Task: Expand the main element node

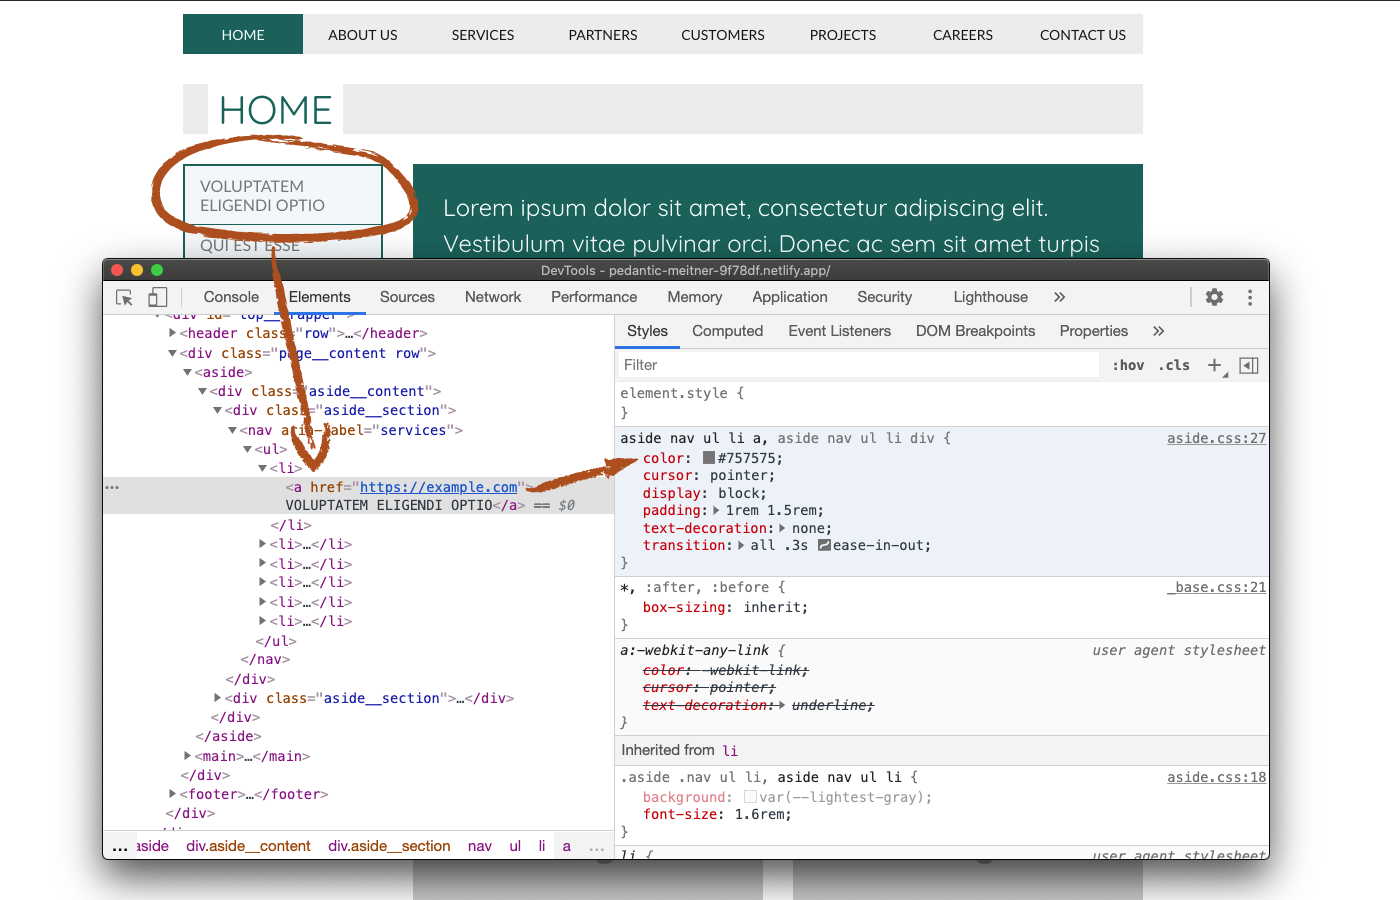Action: coord(188,756)
